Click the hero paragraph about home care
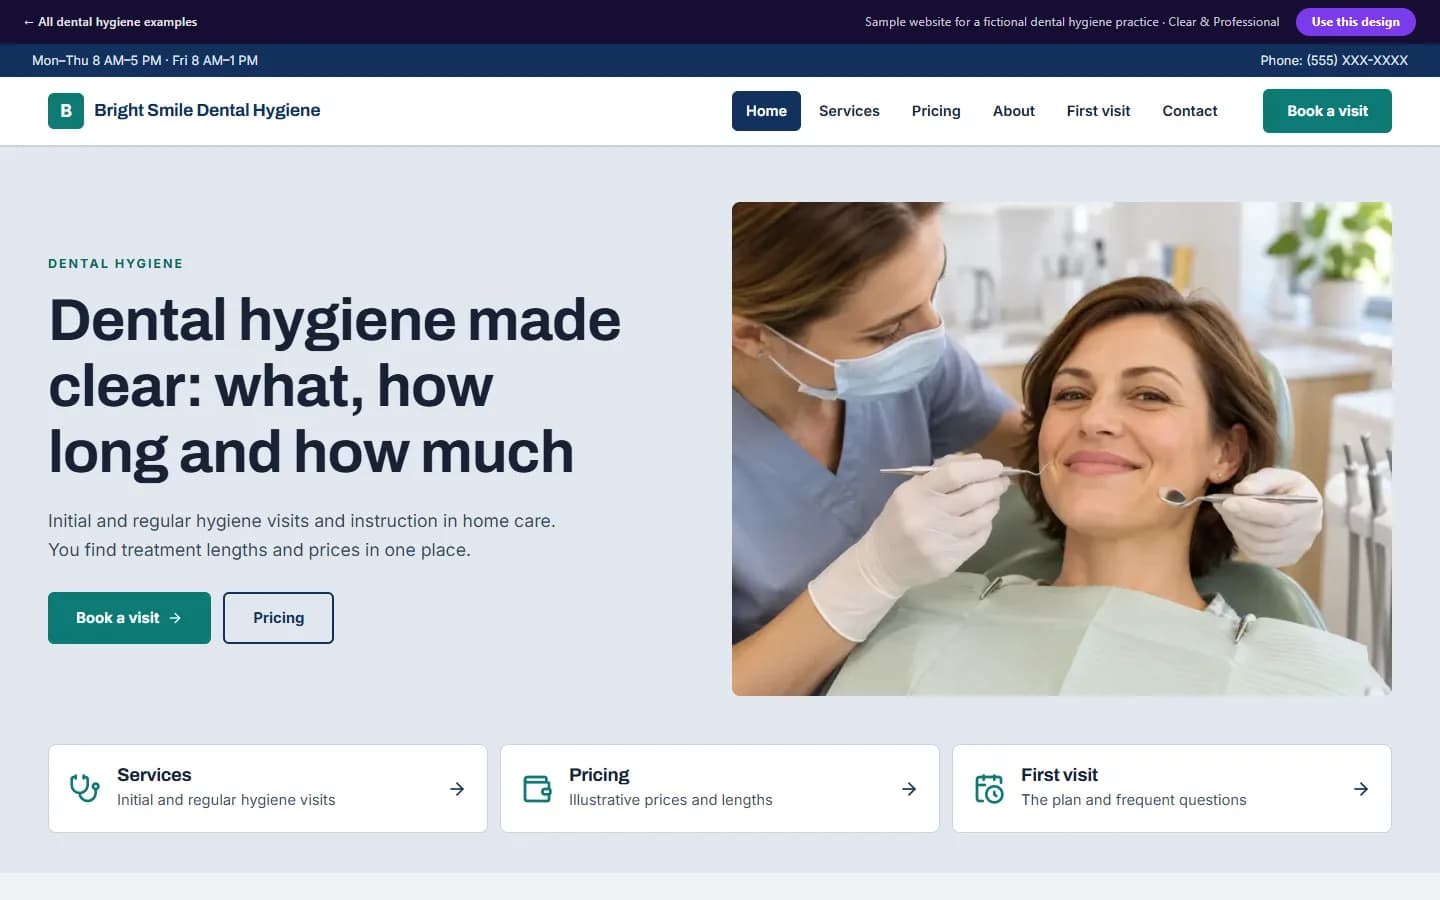 coord(302,535)
